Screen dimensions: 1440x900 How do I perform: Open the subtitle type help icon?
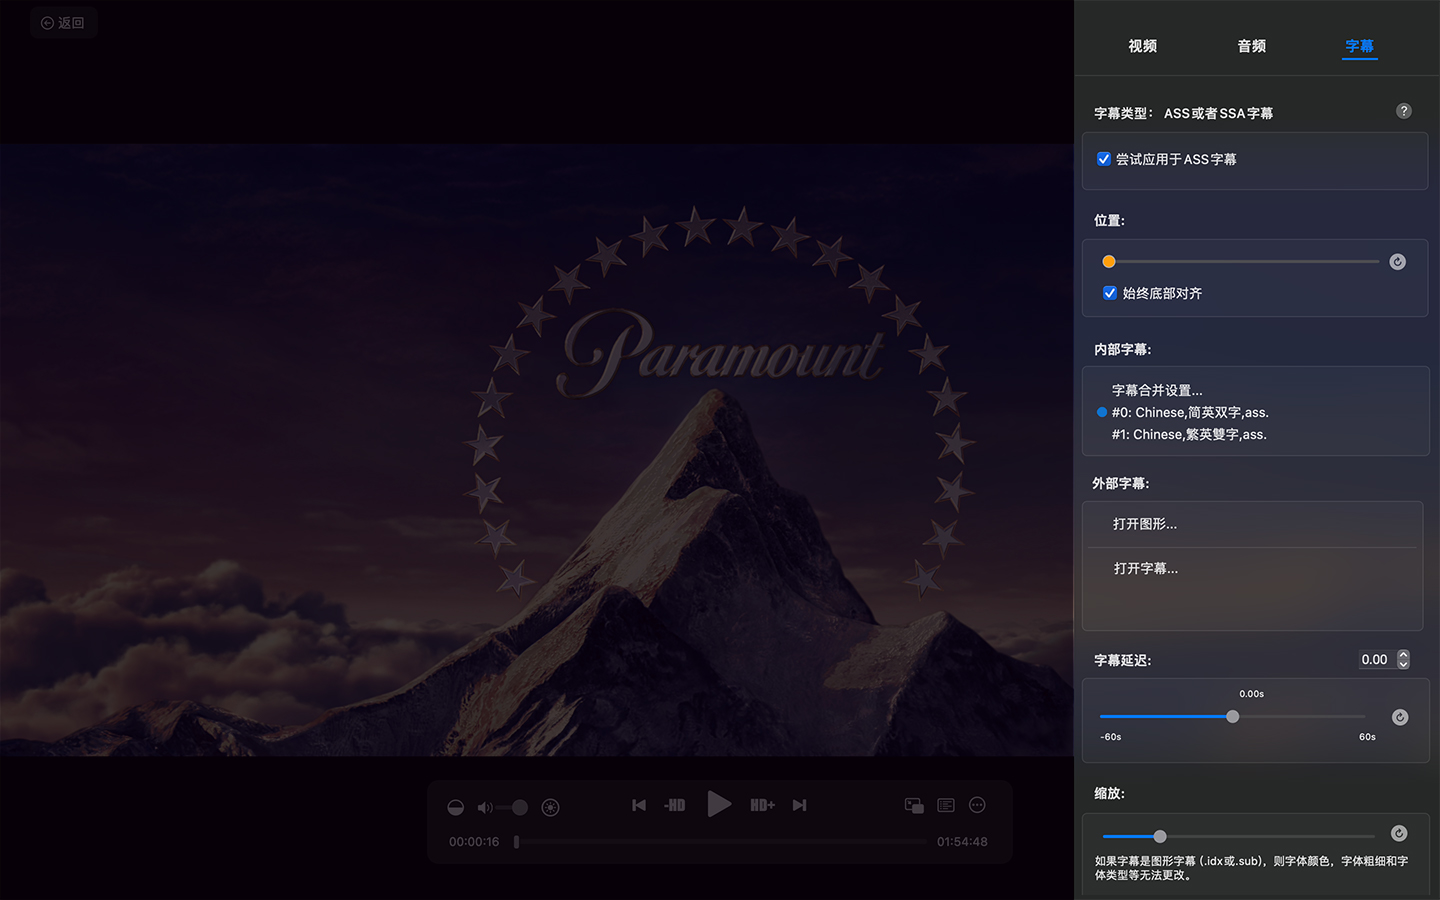pos(1404,111)
